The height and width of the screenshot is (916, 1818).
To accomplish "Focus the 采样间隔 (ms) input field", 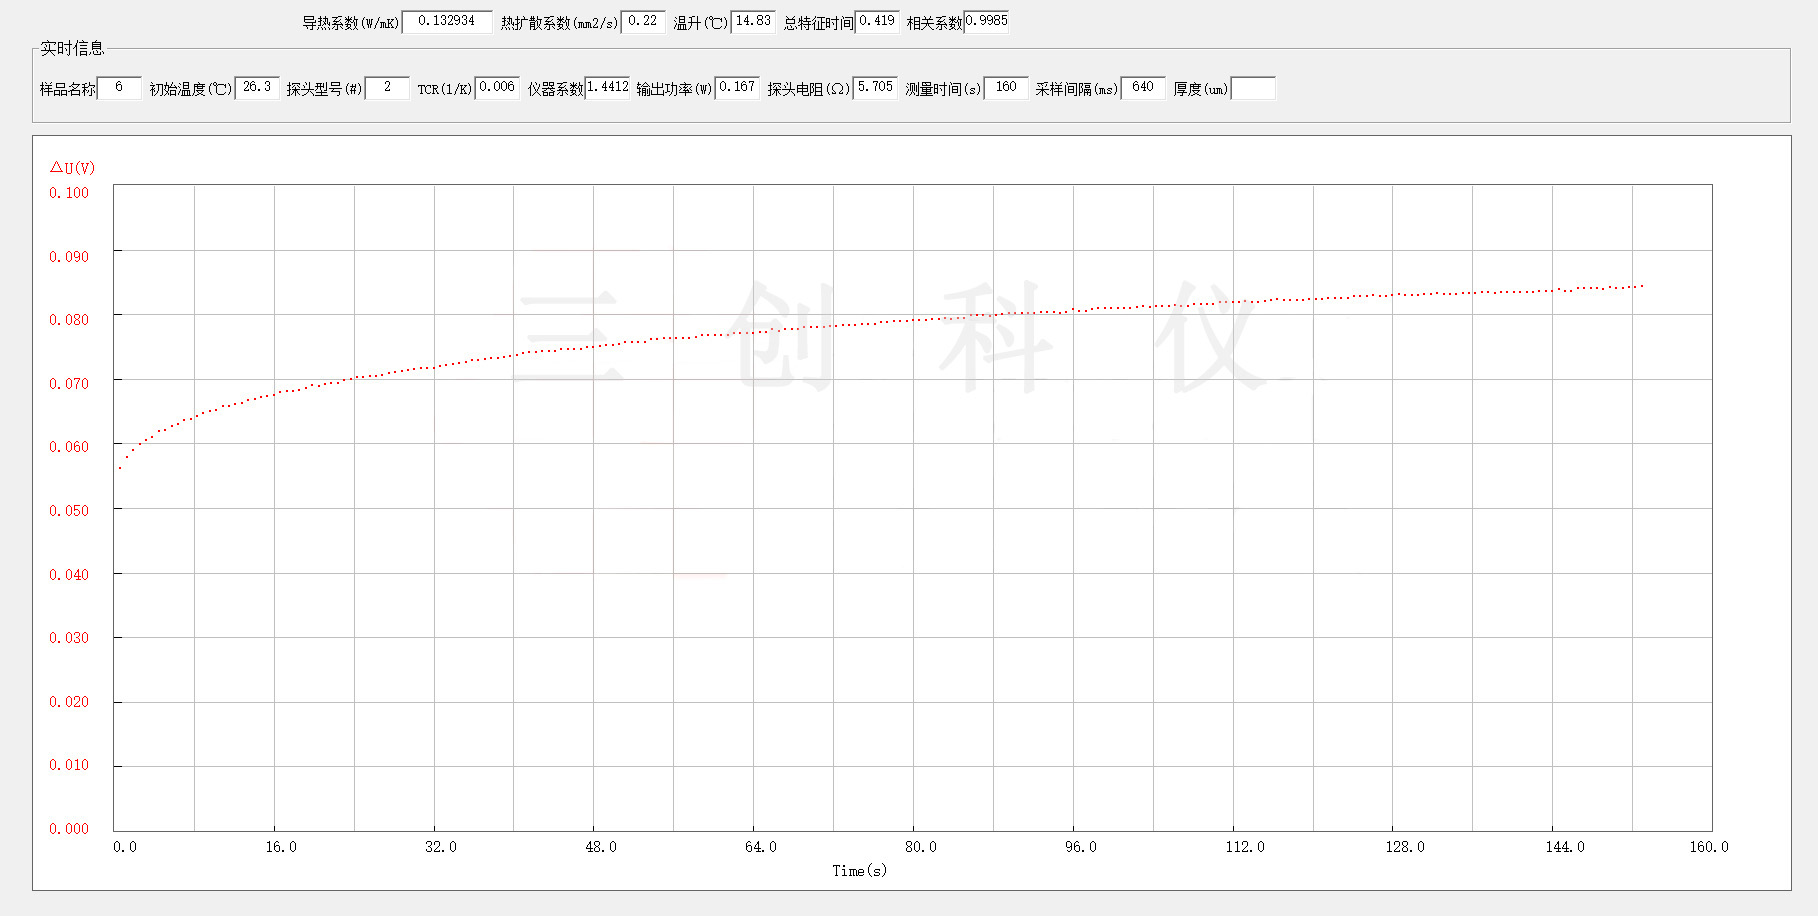I will [1143, 88].
